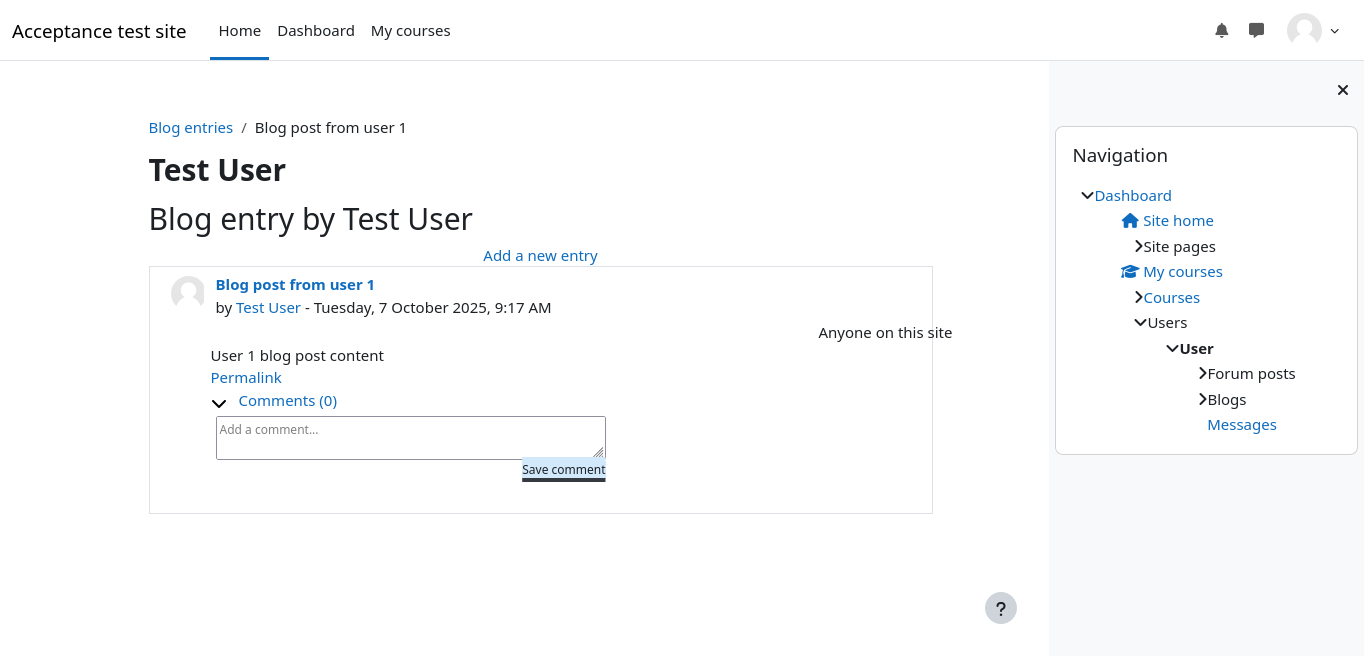Click the Site home house icon
This screenshot has height=656, width=1364.
click(1130, 221)
